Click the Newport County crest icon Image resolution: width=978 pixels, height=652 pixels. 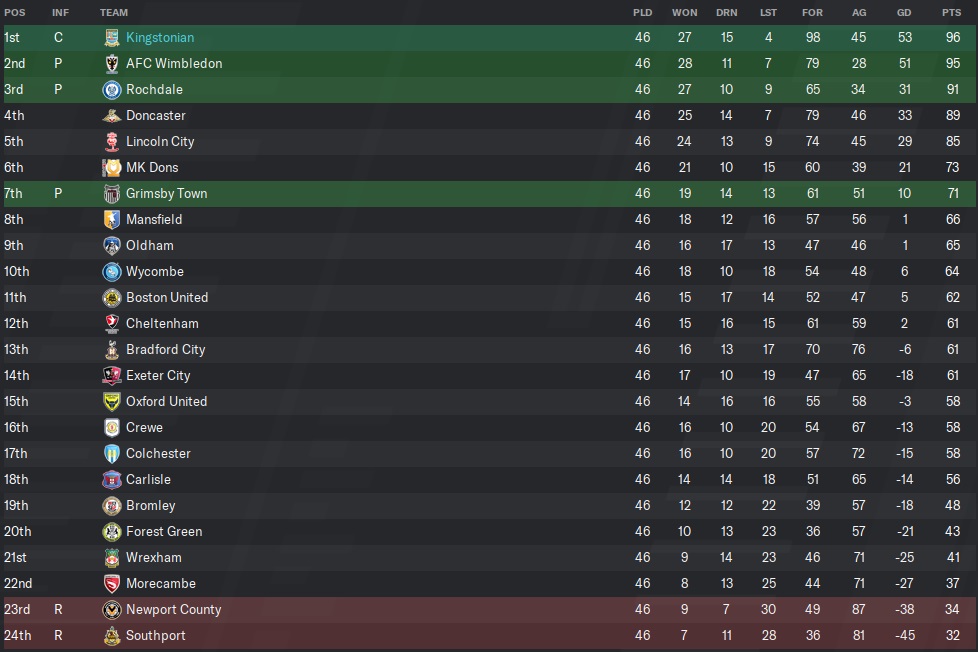tap(112, 610)
